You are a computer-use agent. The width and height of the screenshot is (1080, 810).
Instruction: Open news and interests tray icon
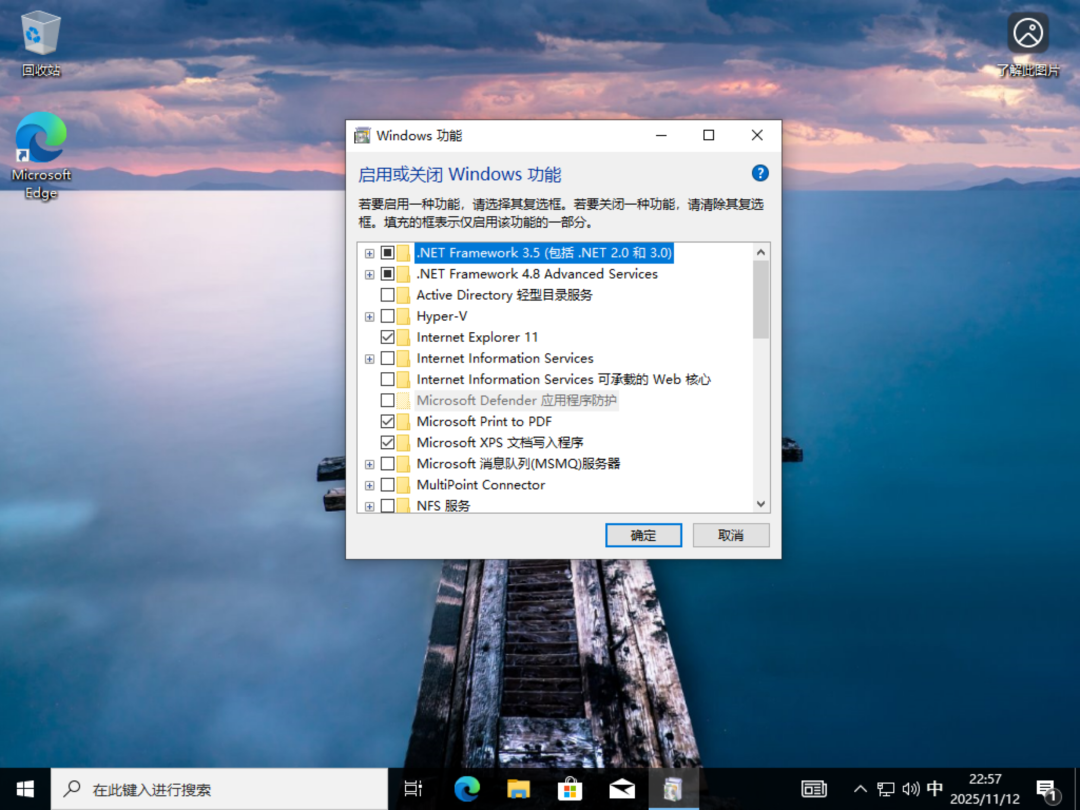click(x=814, y=789)
